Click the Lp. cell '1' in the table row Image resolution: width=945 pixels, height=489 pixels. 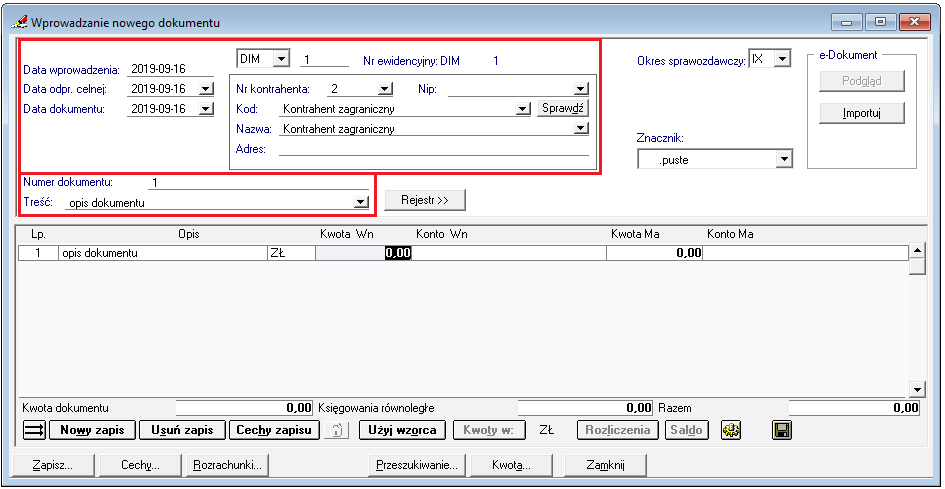point(38,253)
